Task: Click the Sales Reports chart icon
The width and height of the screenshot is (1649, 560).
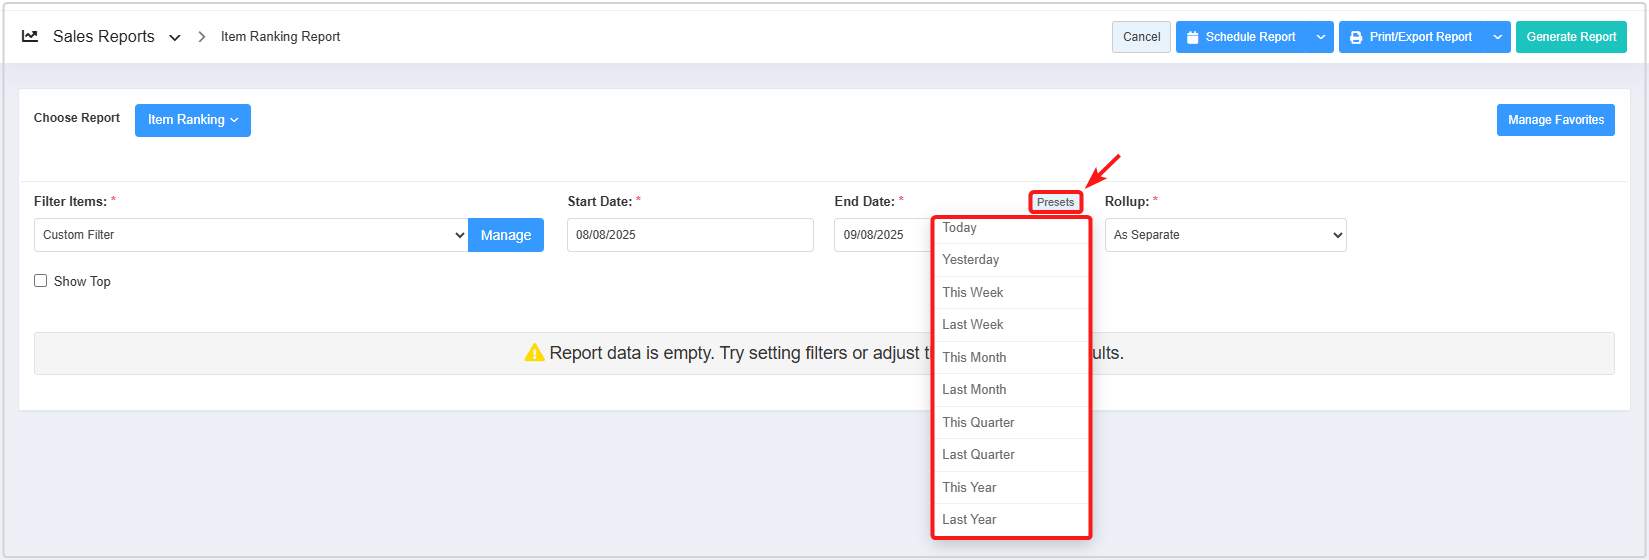Action: (x=30, y=37)
